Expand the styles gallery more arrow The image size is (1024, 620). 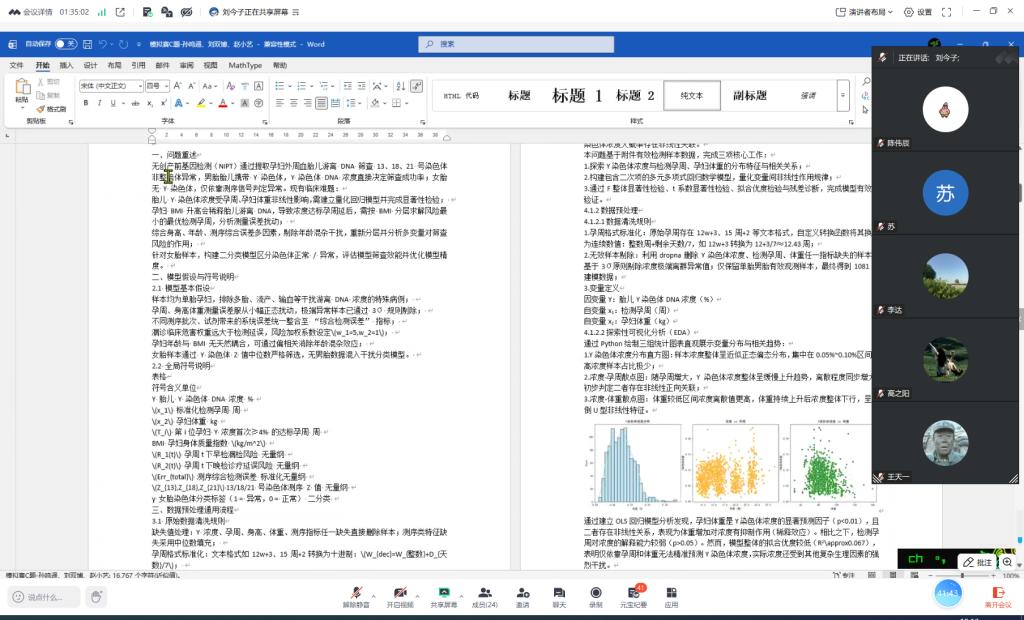point(843,95)
